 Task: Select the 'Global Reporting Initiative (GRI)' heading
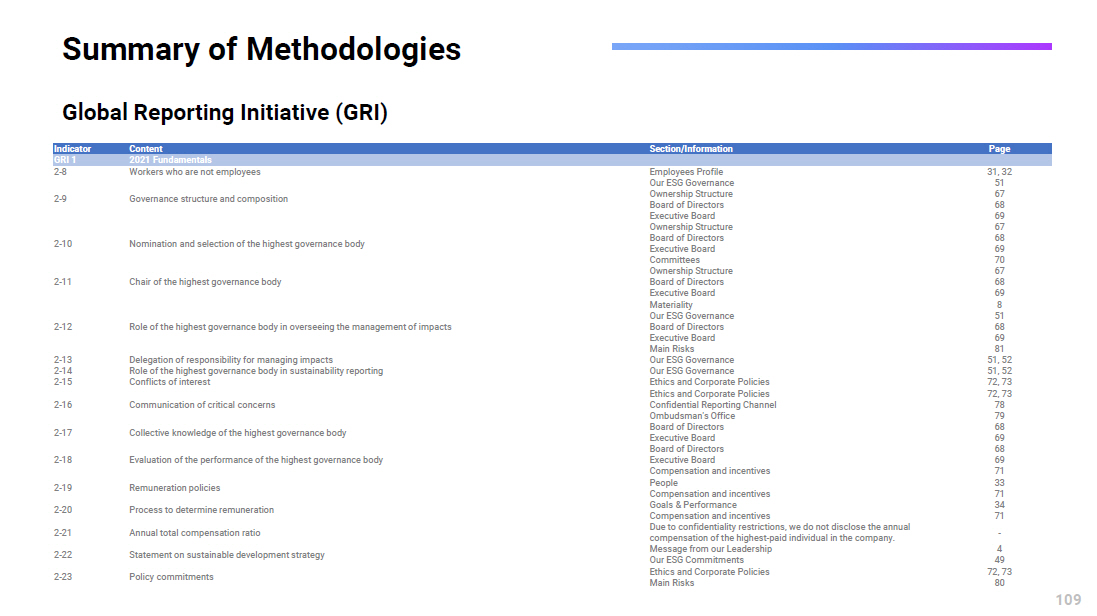[x=224, y=112]
